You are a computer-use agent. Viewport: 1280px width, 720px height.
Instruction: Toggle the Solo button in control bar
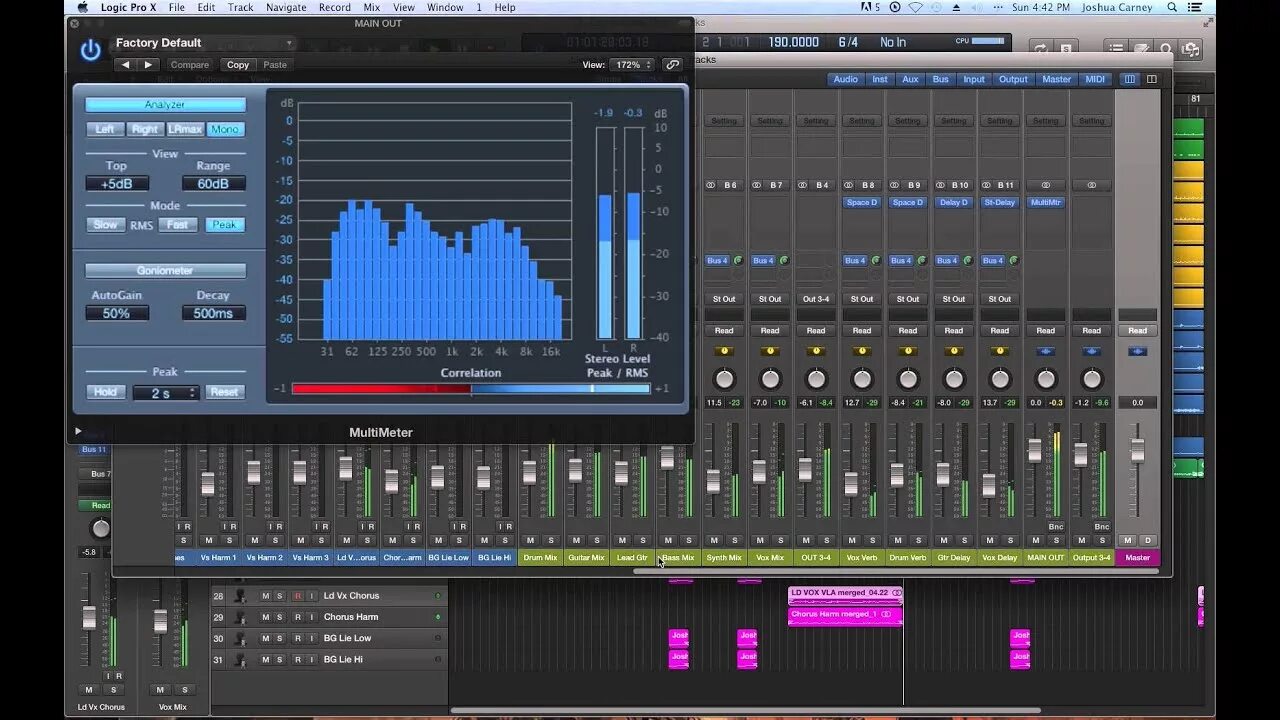[x=1067, y=48]
